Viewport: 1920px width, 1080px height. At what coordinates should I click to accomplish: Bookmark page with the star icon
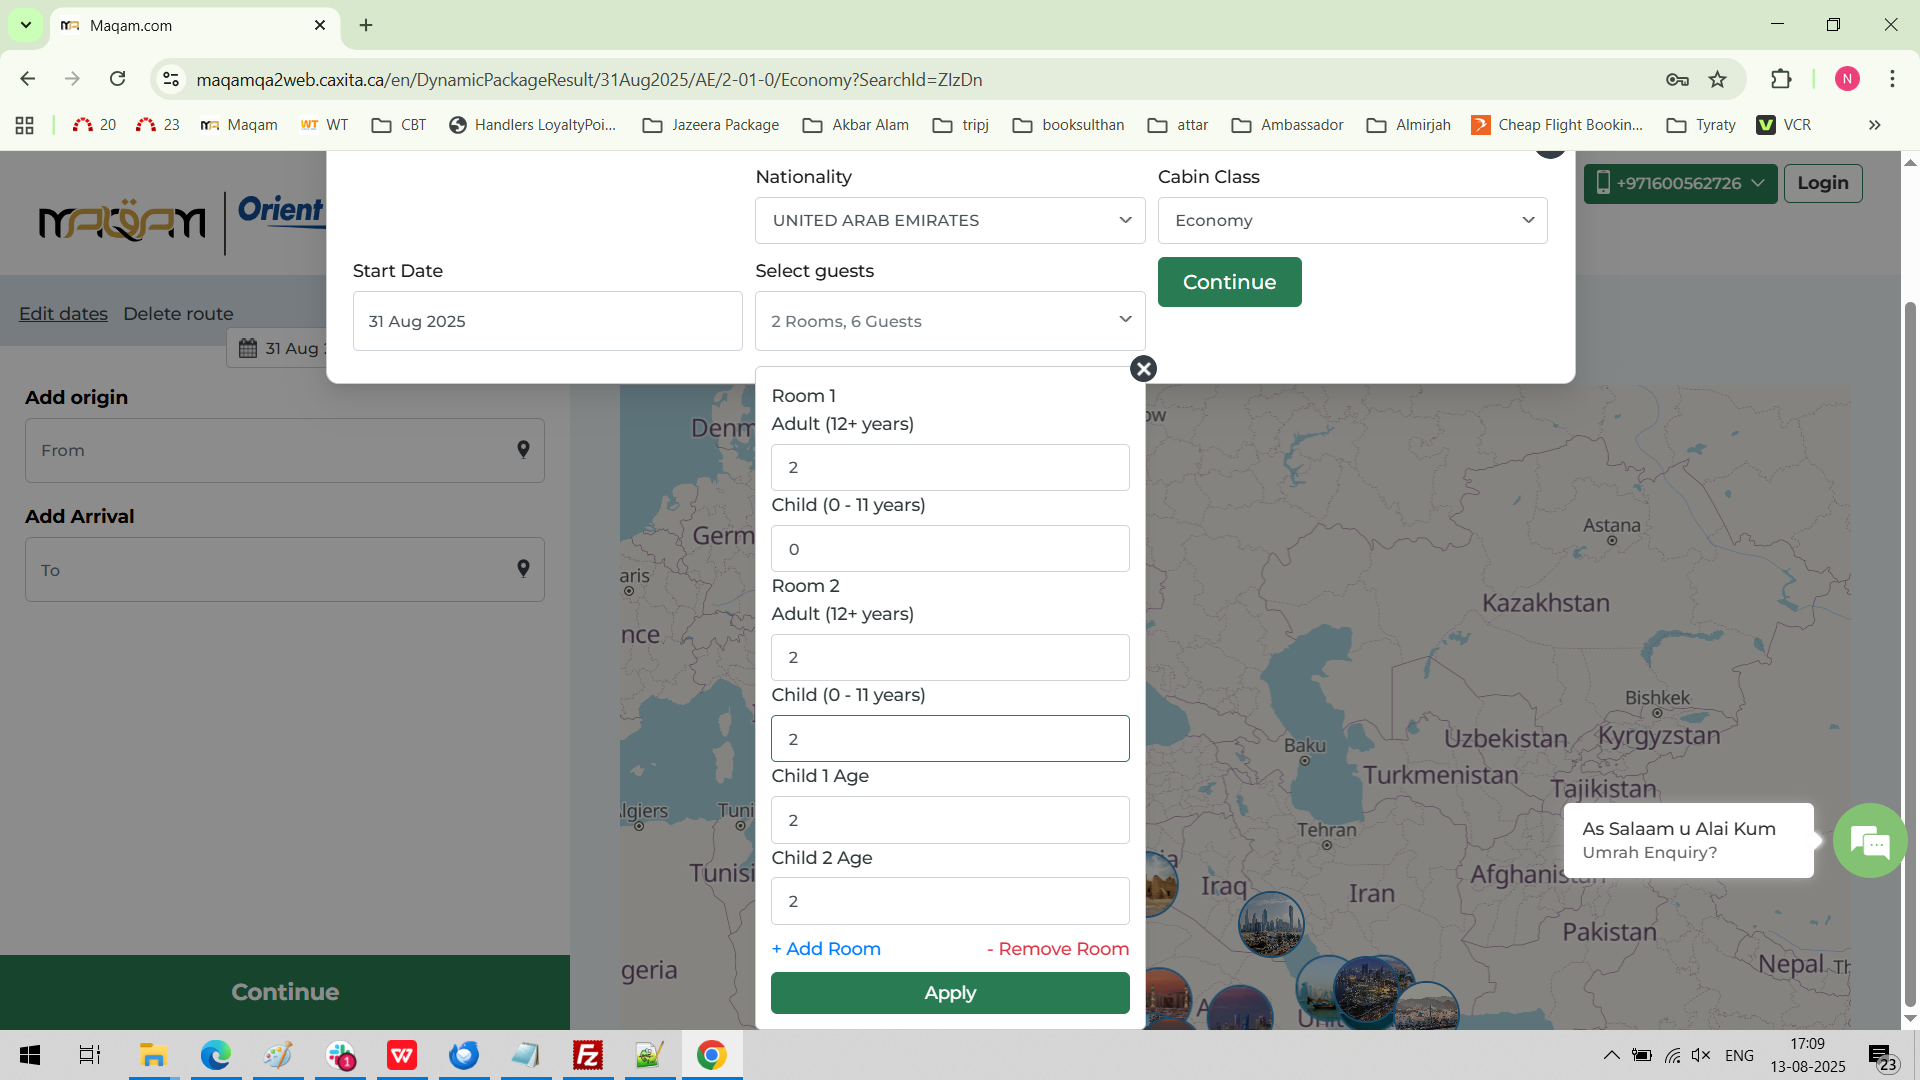pos(1718,80)
